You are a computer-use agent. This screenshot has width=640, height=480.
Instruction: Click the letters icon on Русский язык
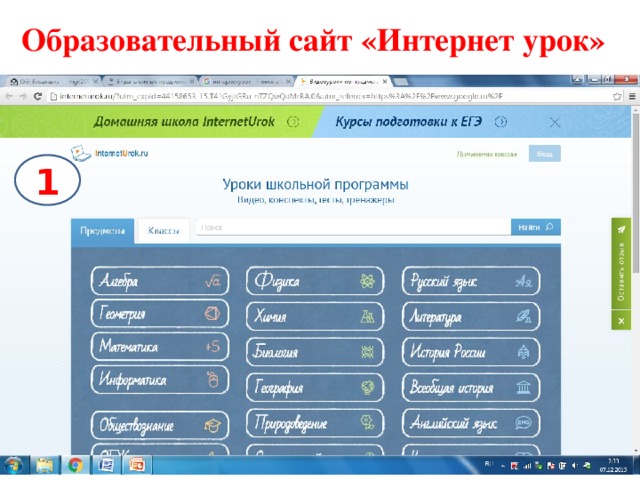pyautogui.click(x=523, y=281)
